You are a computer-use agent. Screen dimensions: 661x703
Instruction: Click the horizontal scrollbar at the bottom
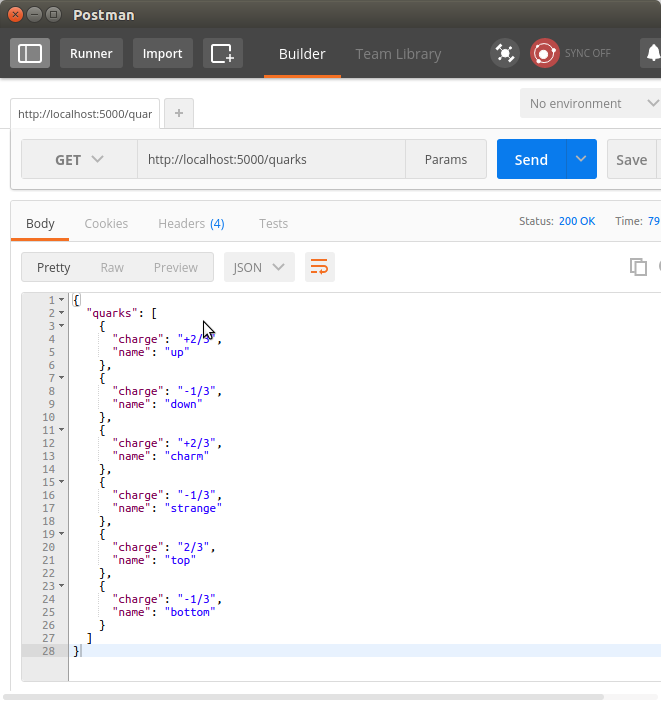[x=303, y=697]
